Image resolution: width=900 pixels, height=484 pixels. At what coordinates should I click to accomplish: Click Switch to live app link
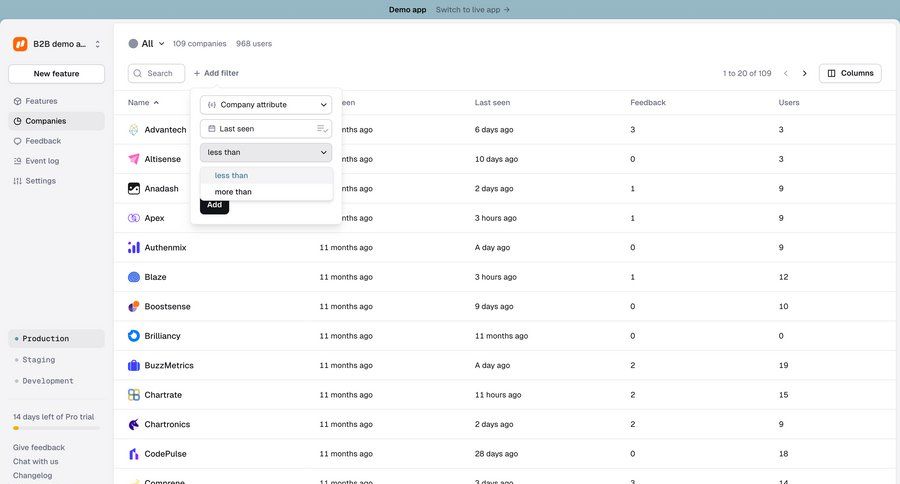coord(472,10)
